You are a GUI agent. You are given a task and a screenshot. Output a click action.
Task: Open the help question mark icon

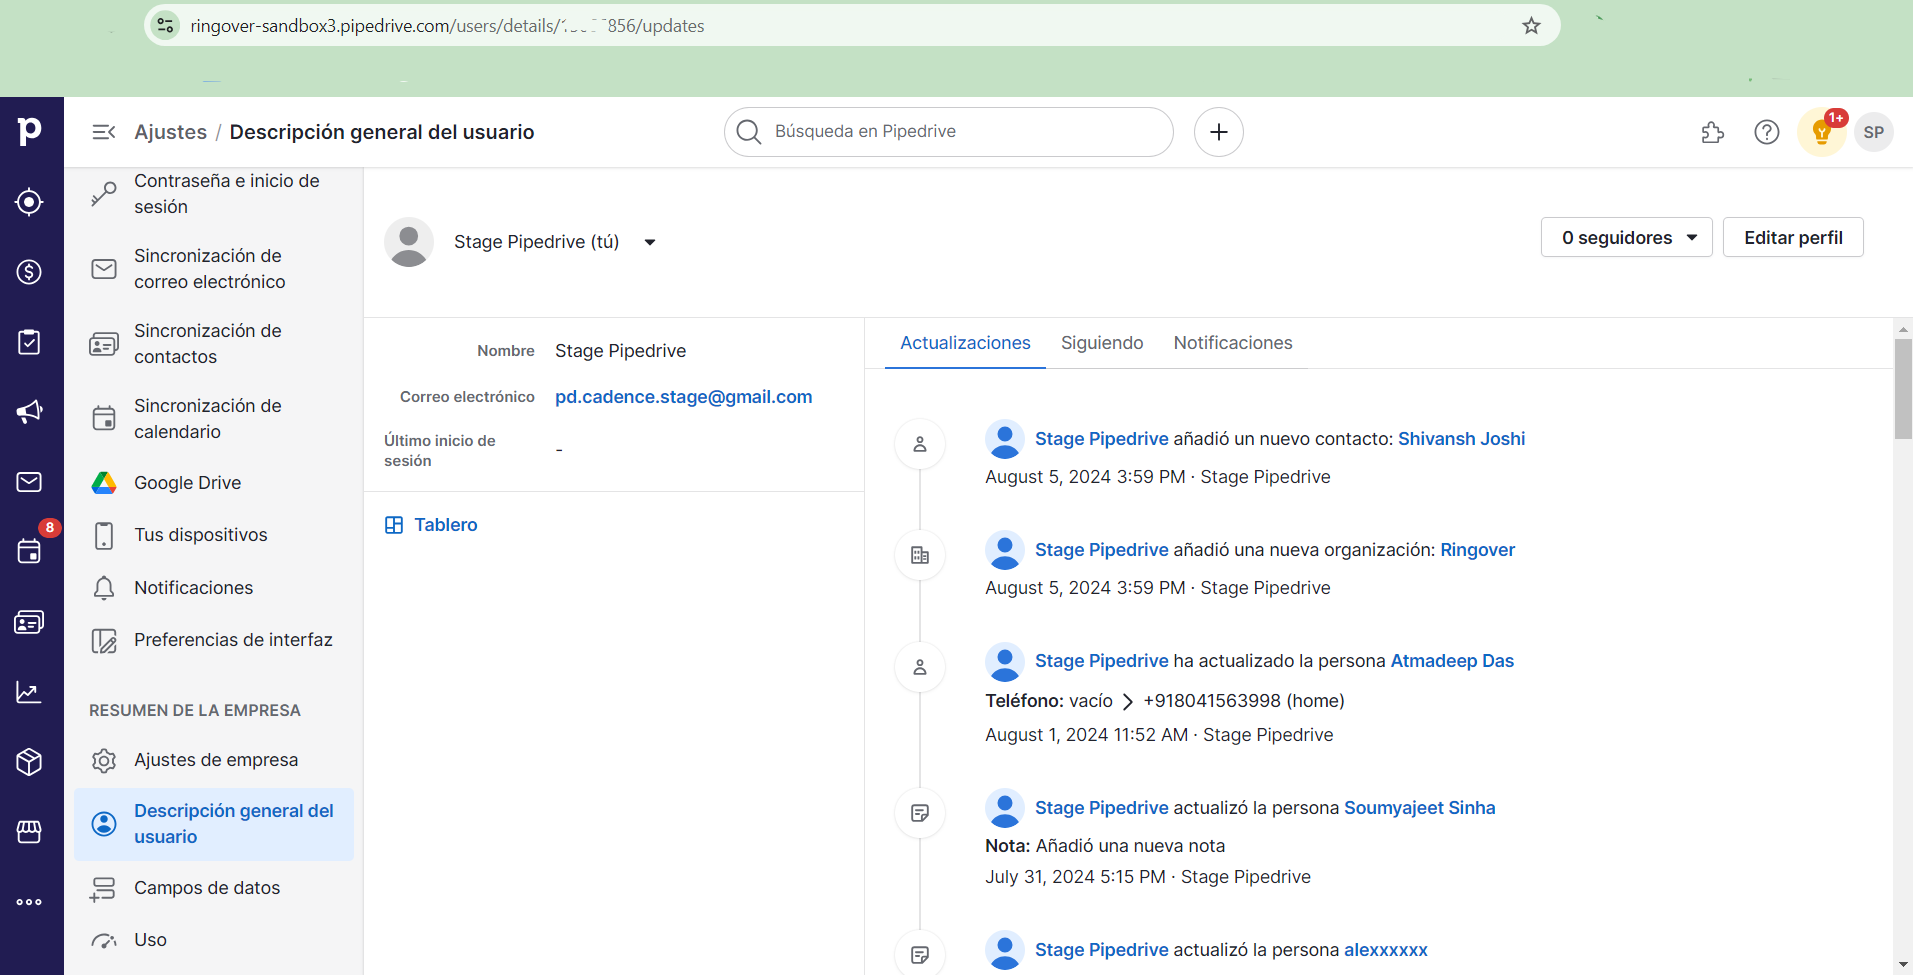pos(1767,132)
